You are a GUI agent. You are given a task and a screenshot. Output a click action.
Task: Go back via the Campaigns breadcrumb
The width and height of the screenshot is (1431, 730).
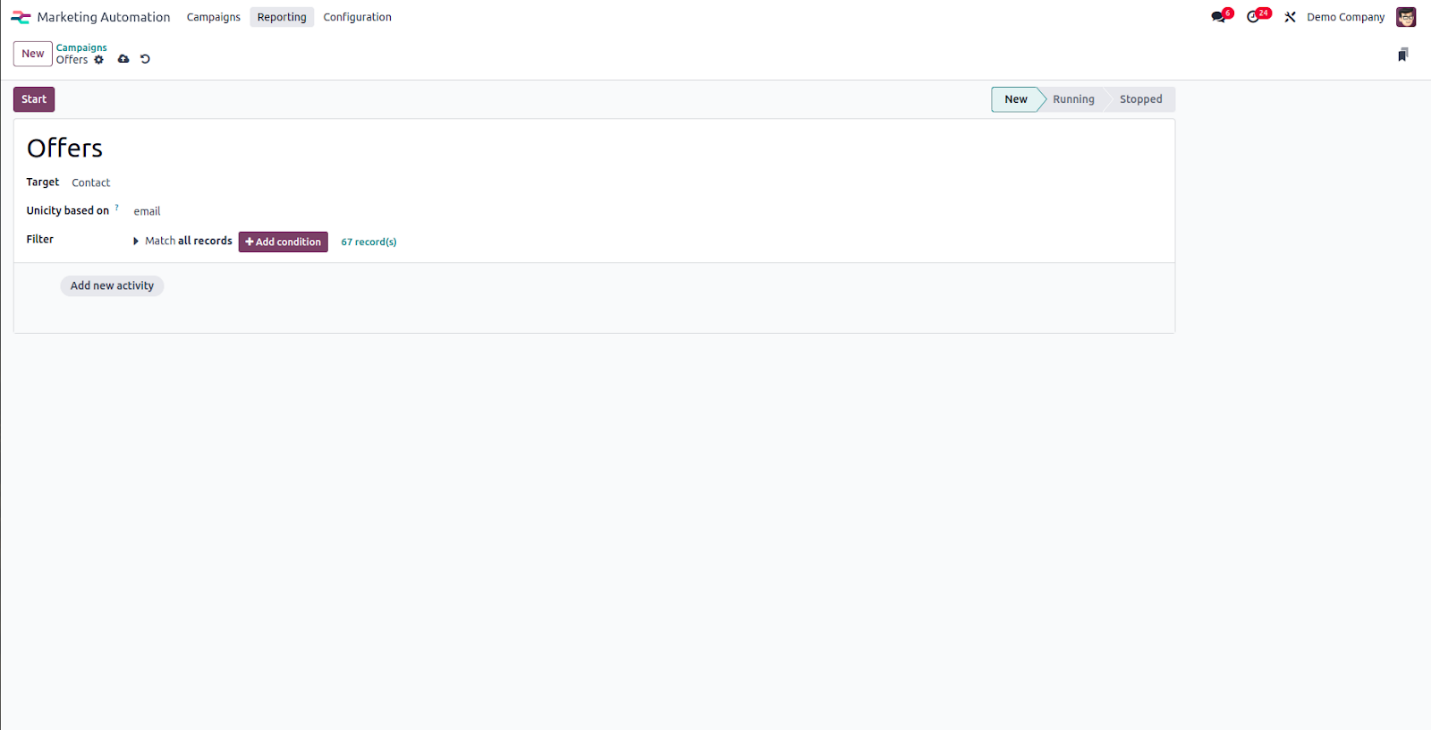81,48
